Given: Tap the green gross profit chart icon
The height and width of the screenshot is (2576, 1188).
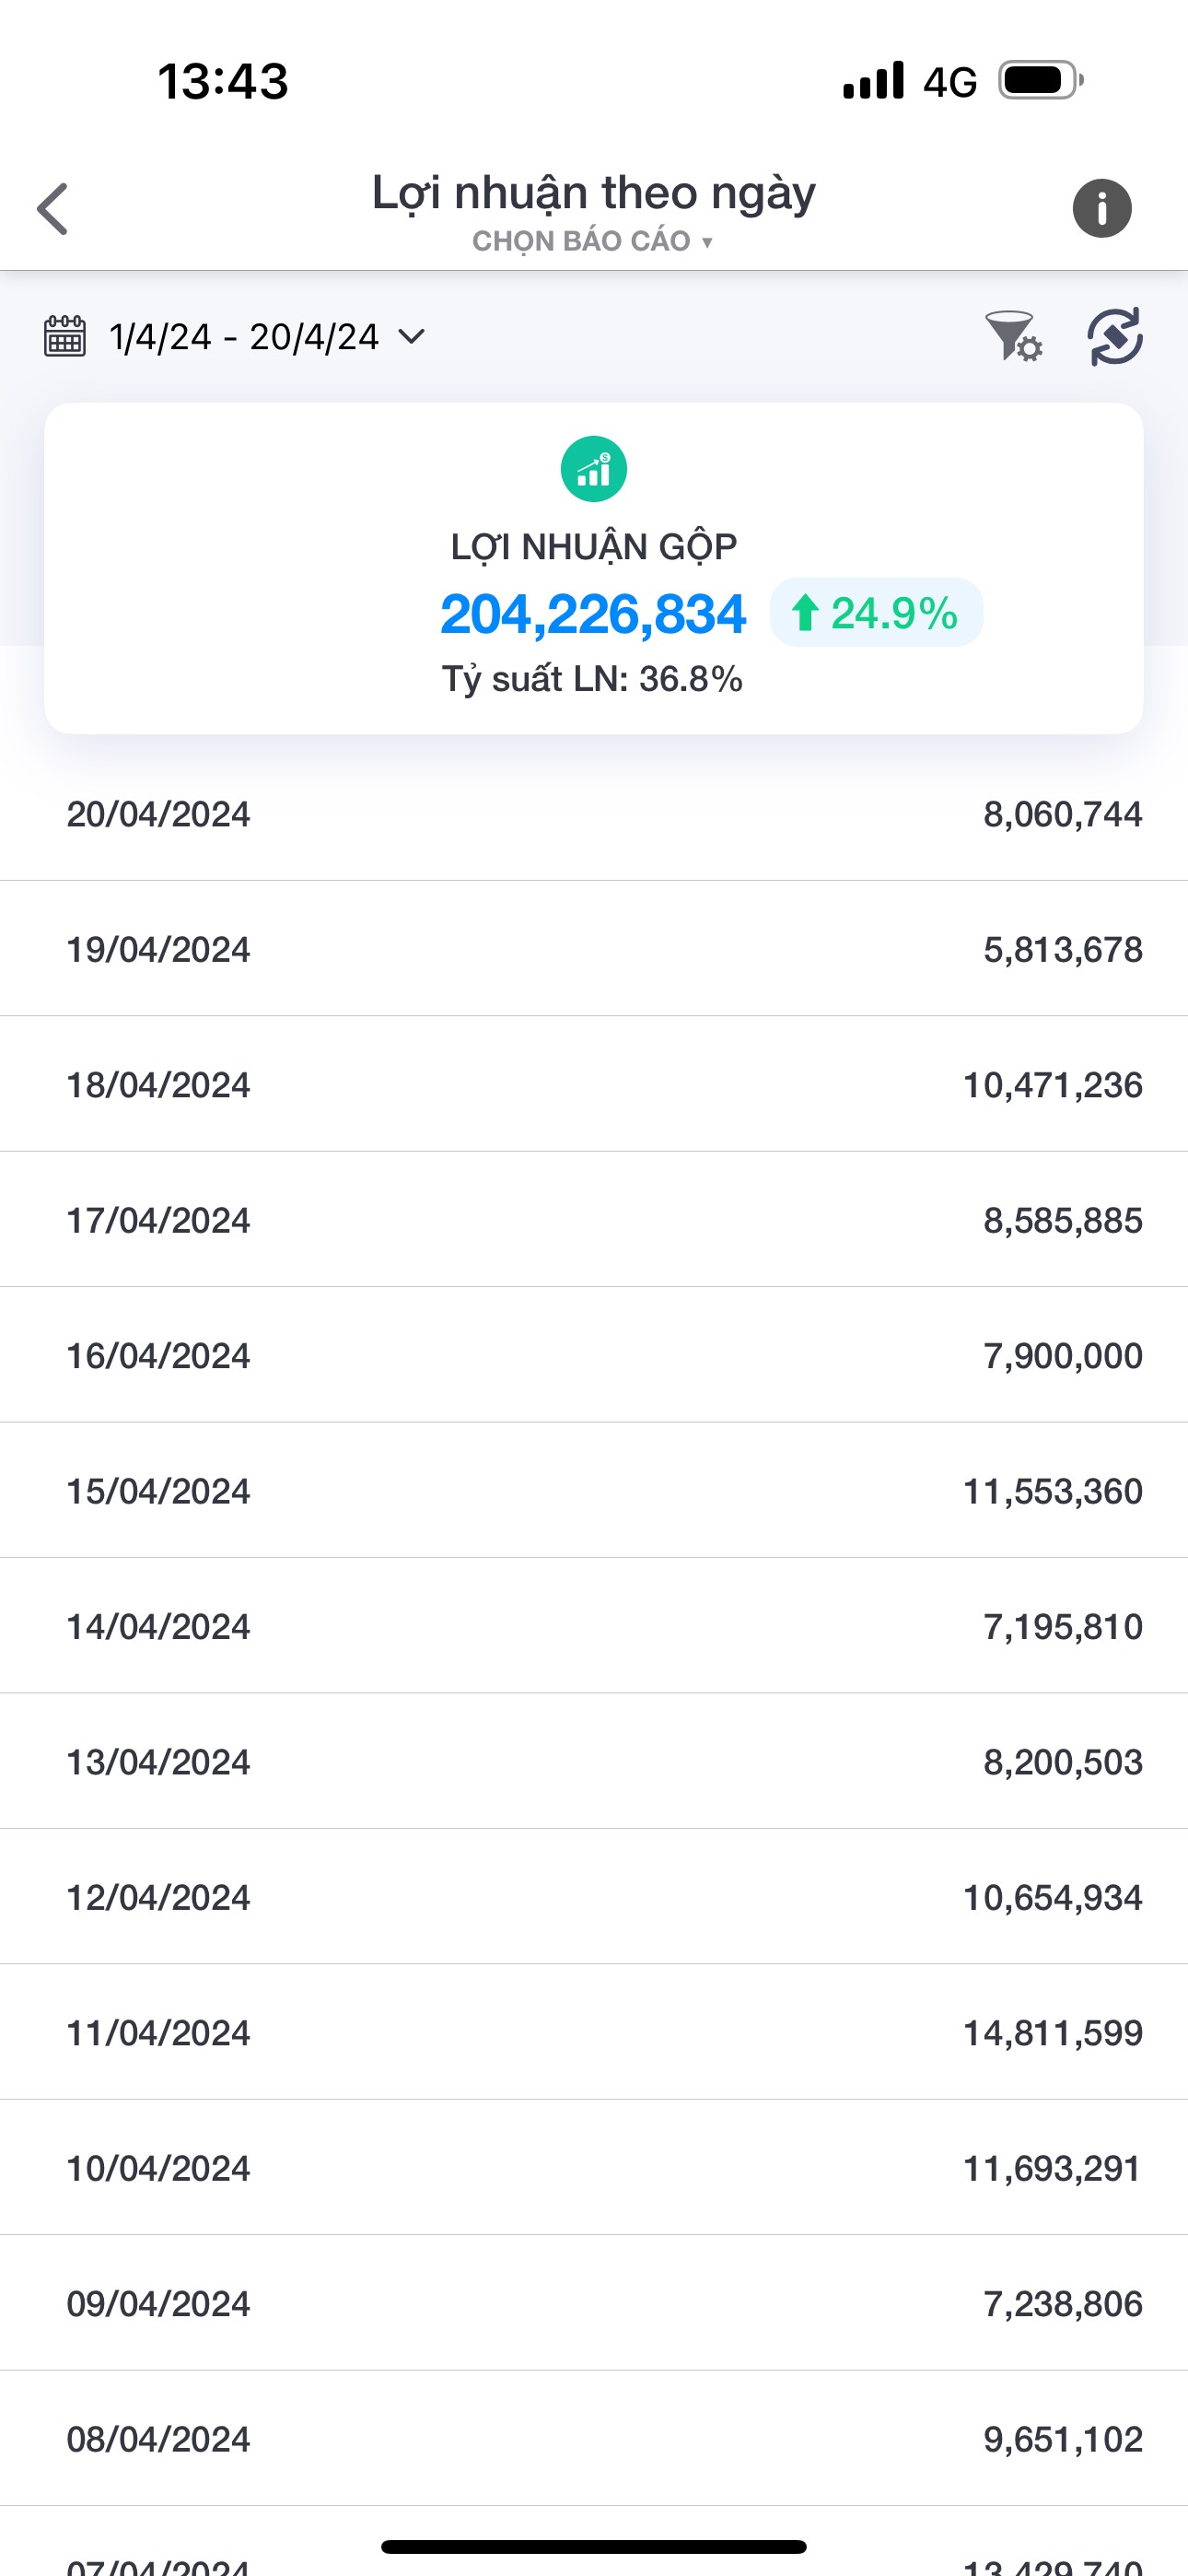Looking at the screenshot, I should point(593,469).
